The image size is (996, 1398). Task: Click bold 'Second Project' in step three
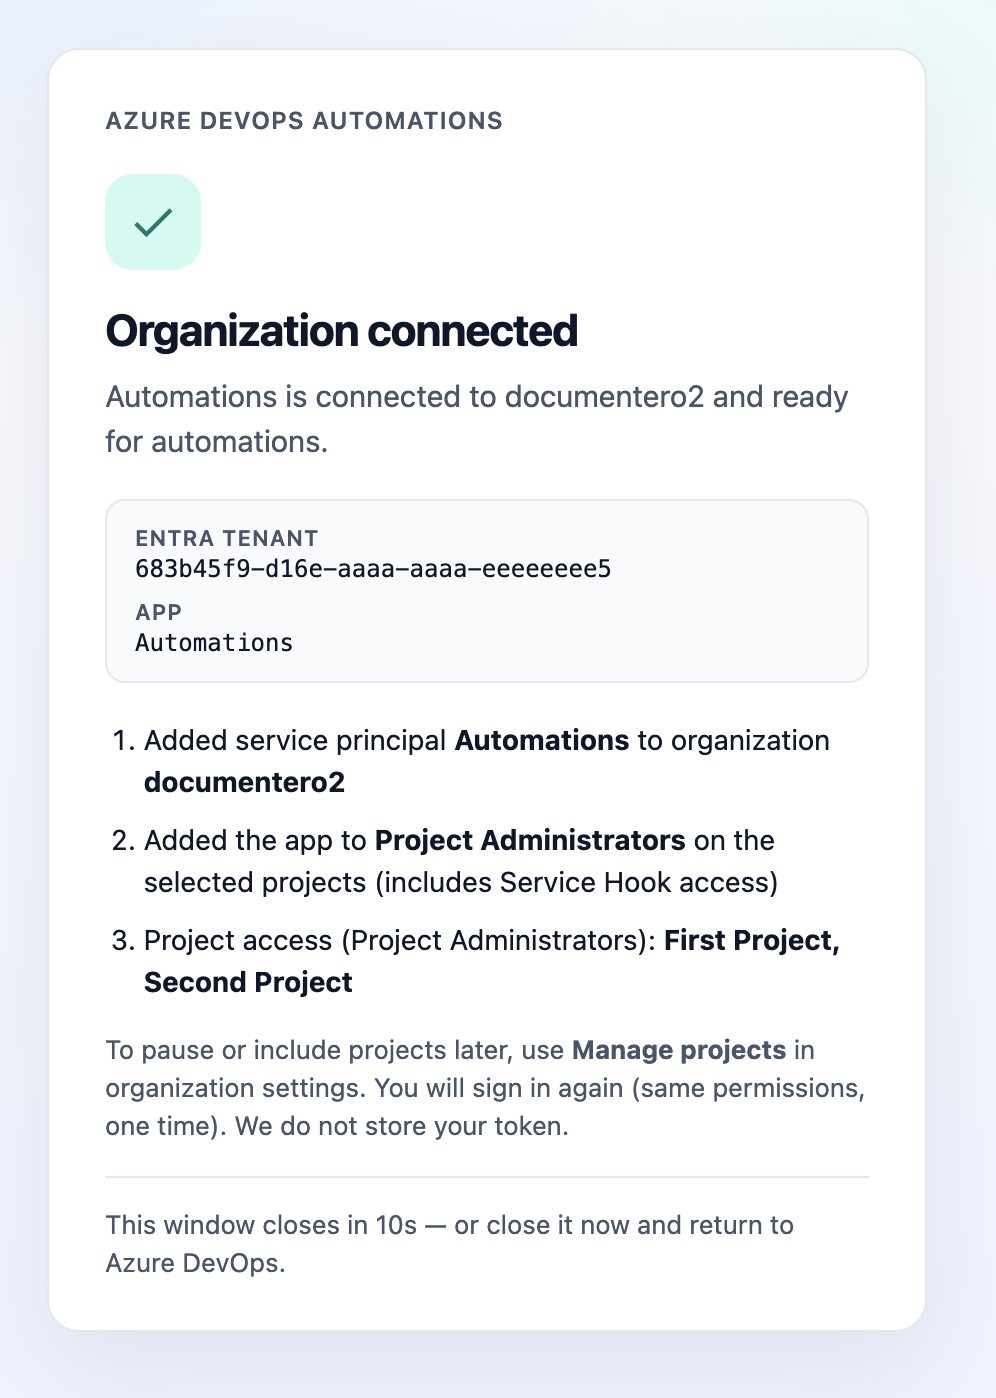tap(248, 982)
